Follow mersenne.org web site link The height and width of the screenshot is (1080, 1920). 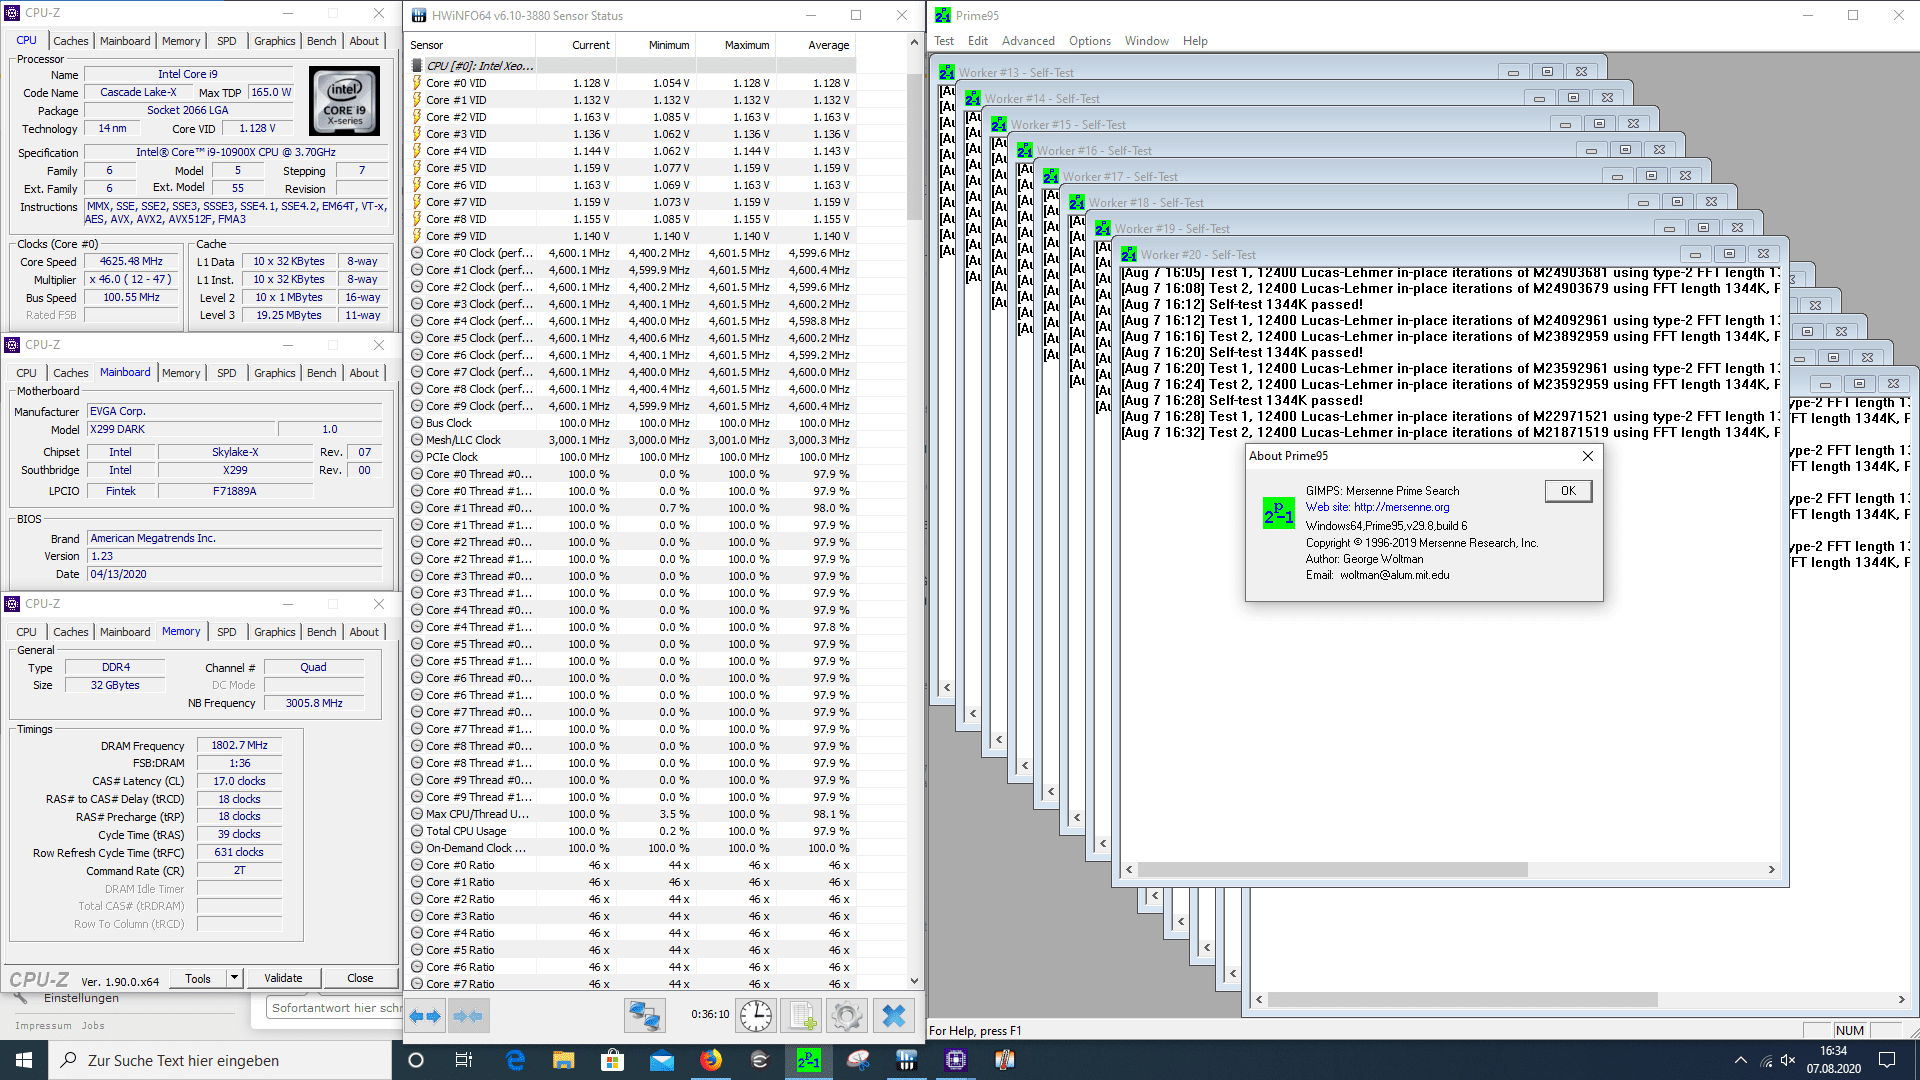[1401, 507]
